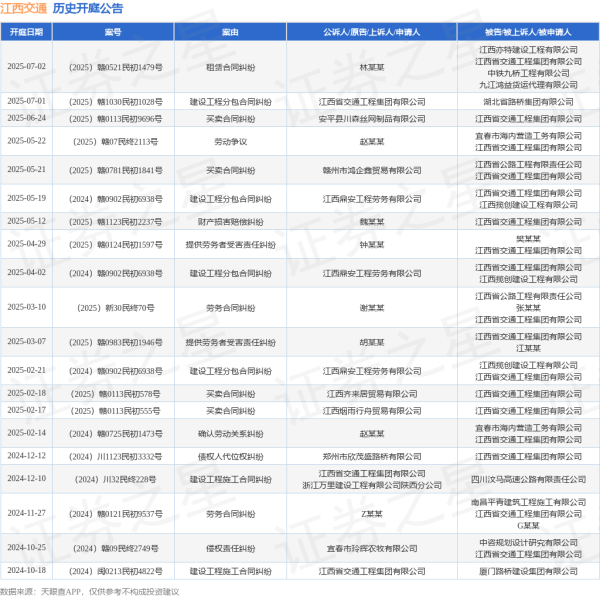600x597 pixels.
Task: Select case number (2025)赣0113民初9696号
Action: 116,119
